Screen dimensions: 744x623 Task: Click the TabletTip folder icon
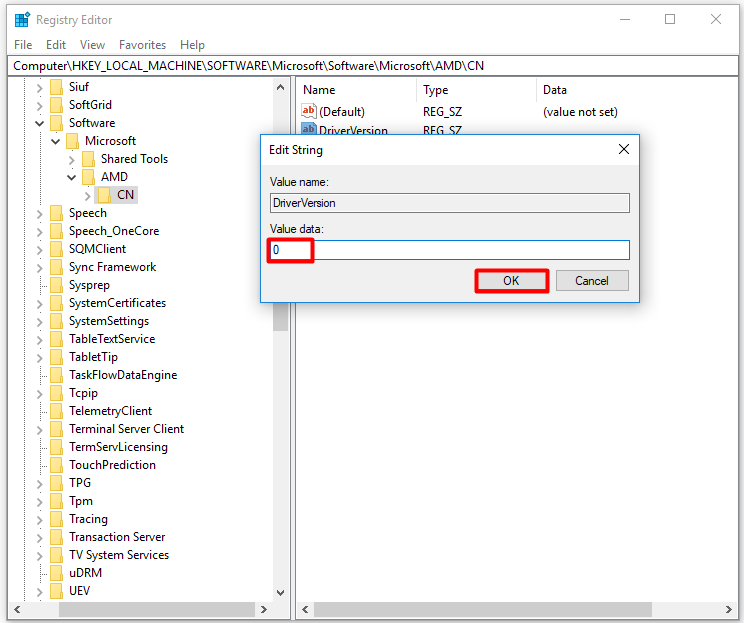56,357
